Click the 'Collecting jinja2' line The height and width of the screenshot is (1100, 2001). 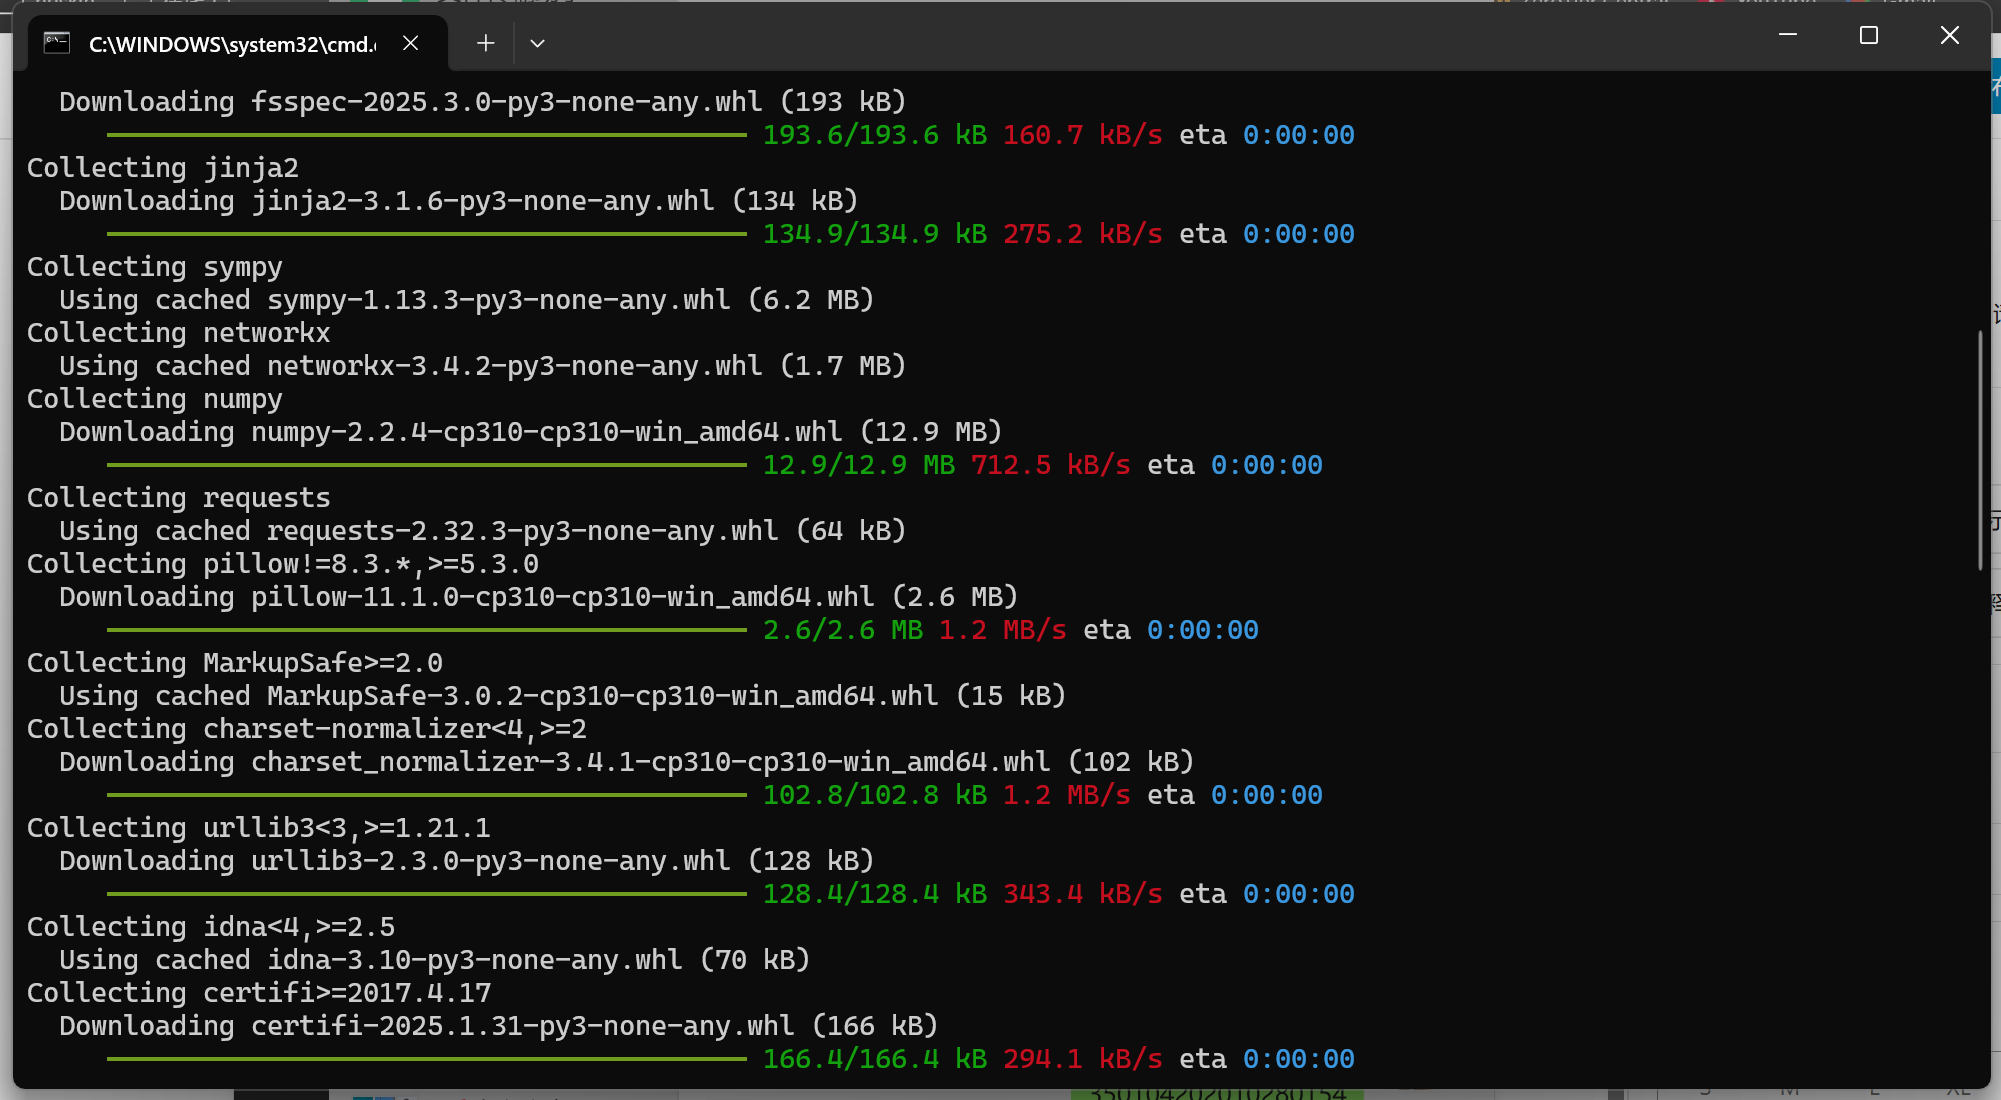pos(163,168)
